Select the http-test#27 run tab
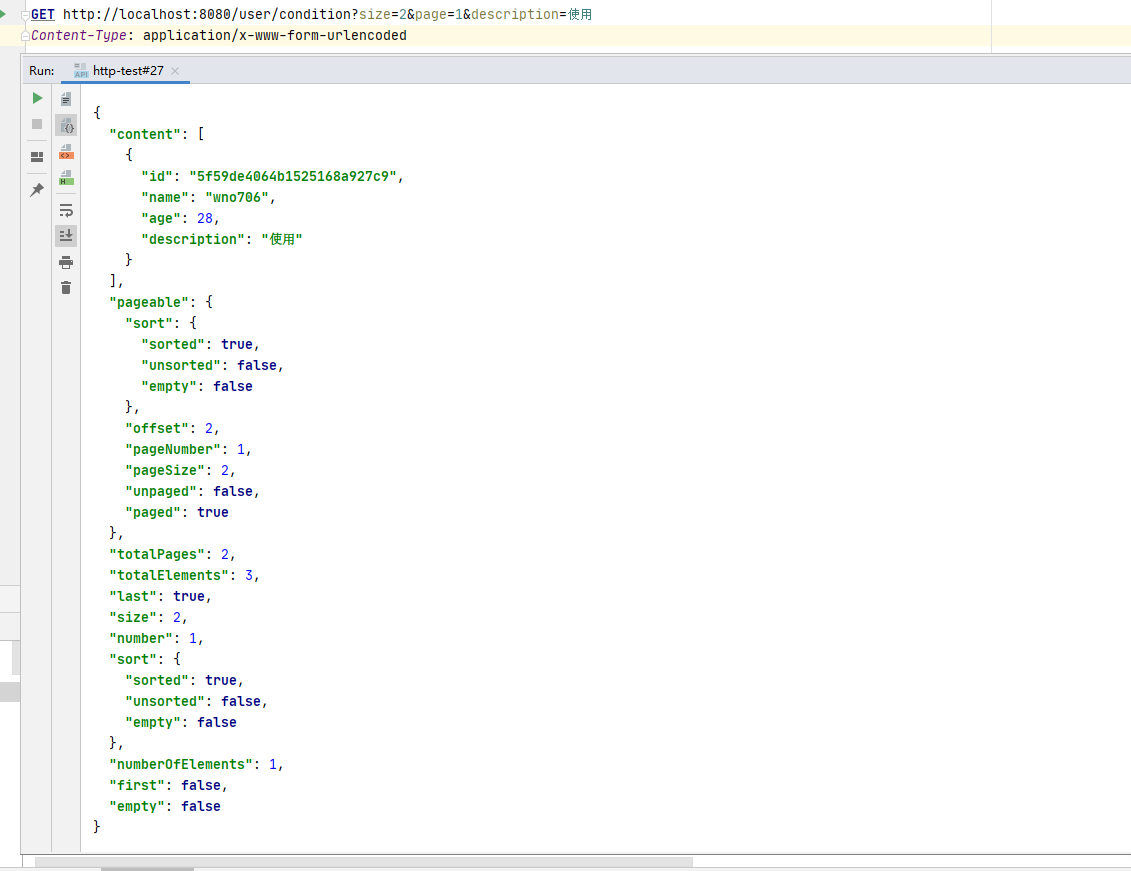1131x871 pixels. pos(127,71)
